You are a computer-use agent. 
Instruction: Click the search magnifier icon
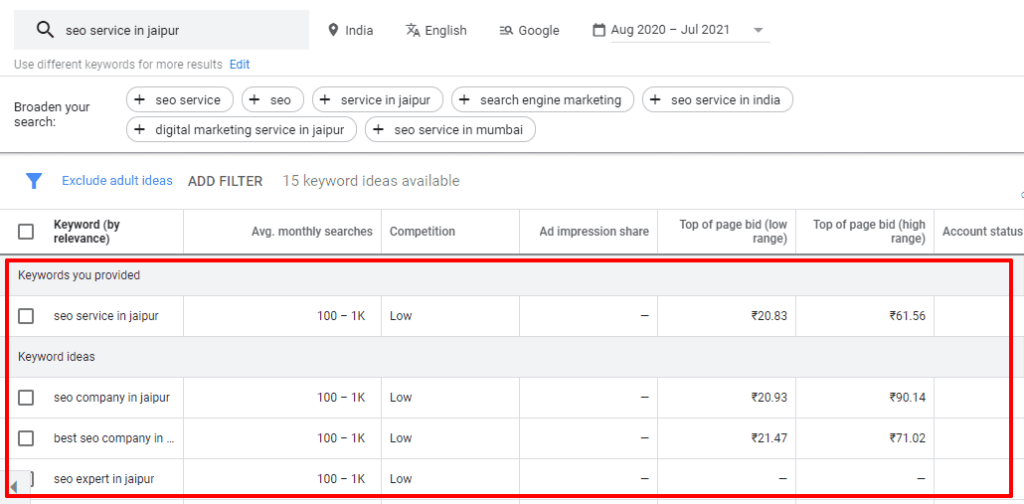click(44, 30)
